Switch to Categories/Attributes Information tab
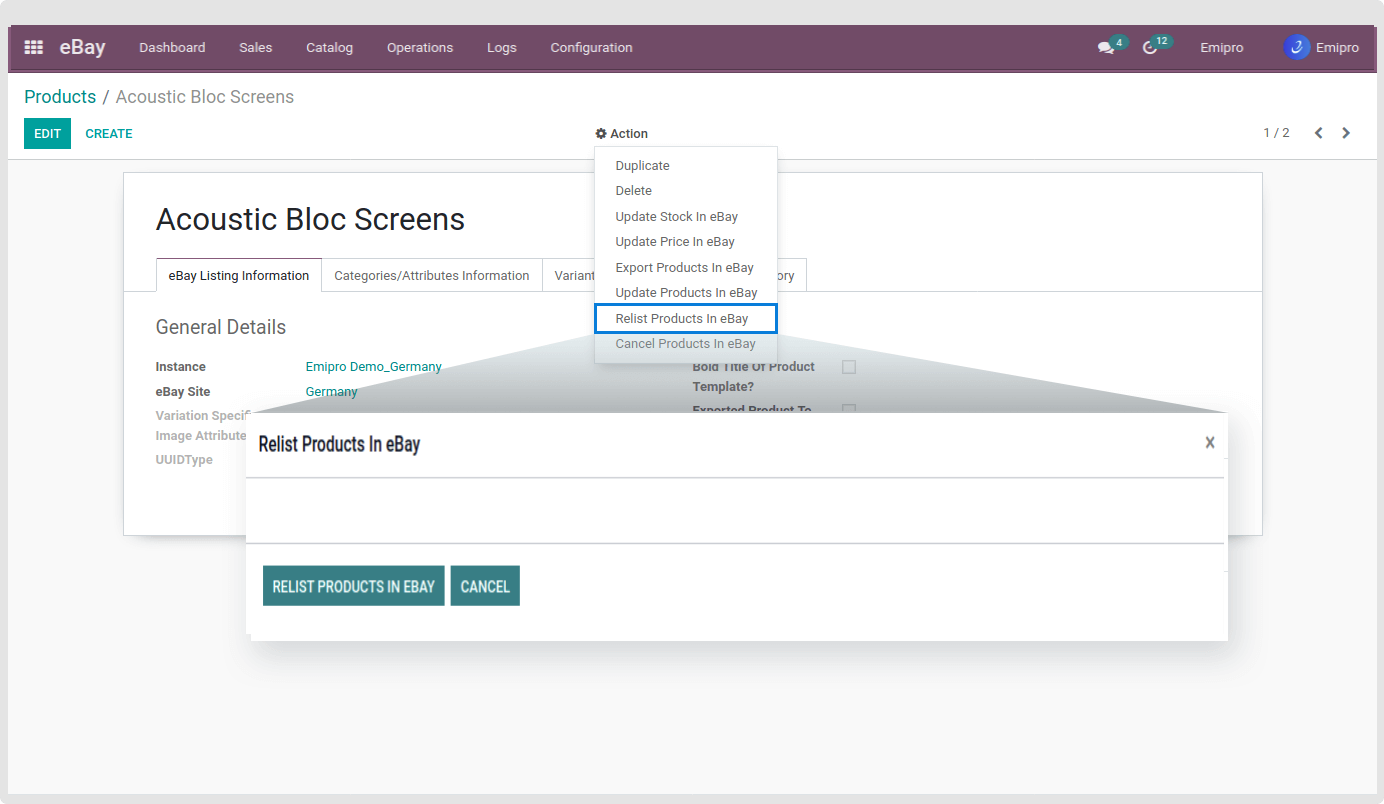This screenshot has height=804, width=1384. (x=431, y=276)
